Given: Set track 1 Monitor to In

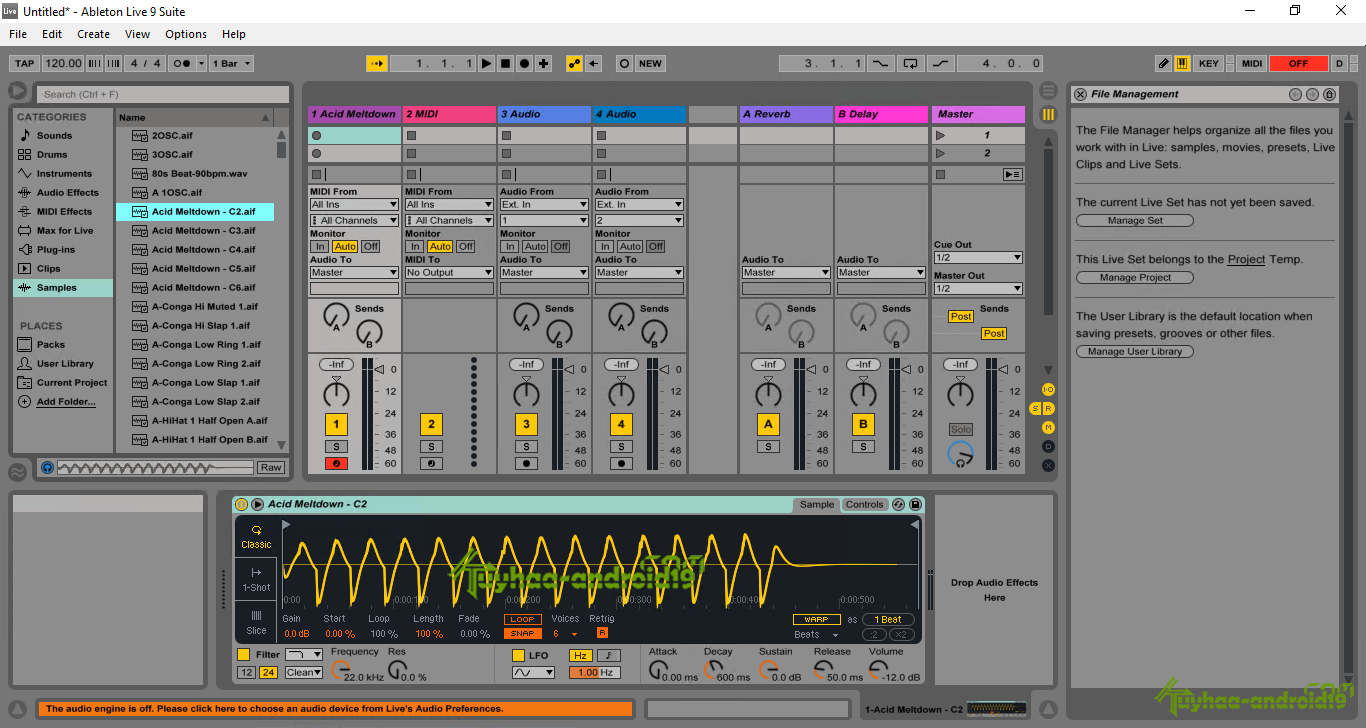Looking at the screenshot, I should 319,247.
